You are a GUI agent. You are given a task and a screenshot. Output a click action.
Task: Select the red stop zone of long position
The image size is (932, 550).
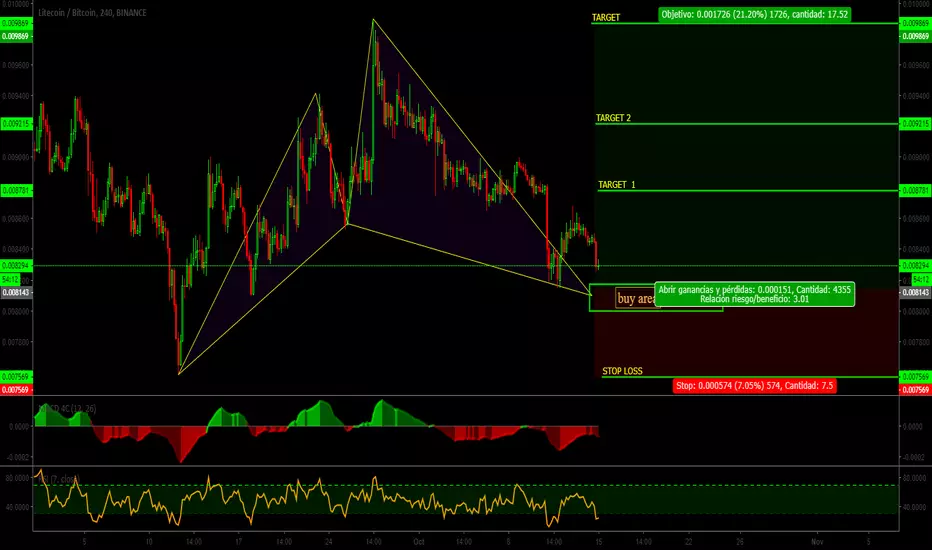point(746,333)
